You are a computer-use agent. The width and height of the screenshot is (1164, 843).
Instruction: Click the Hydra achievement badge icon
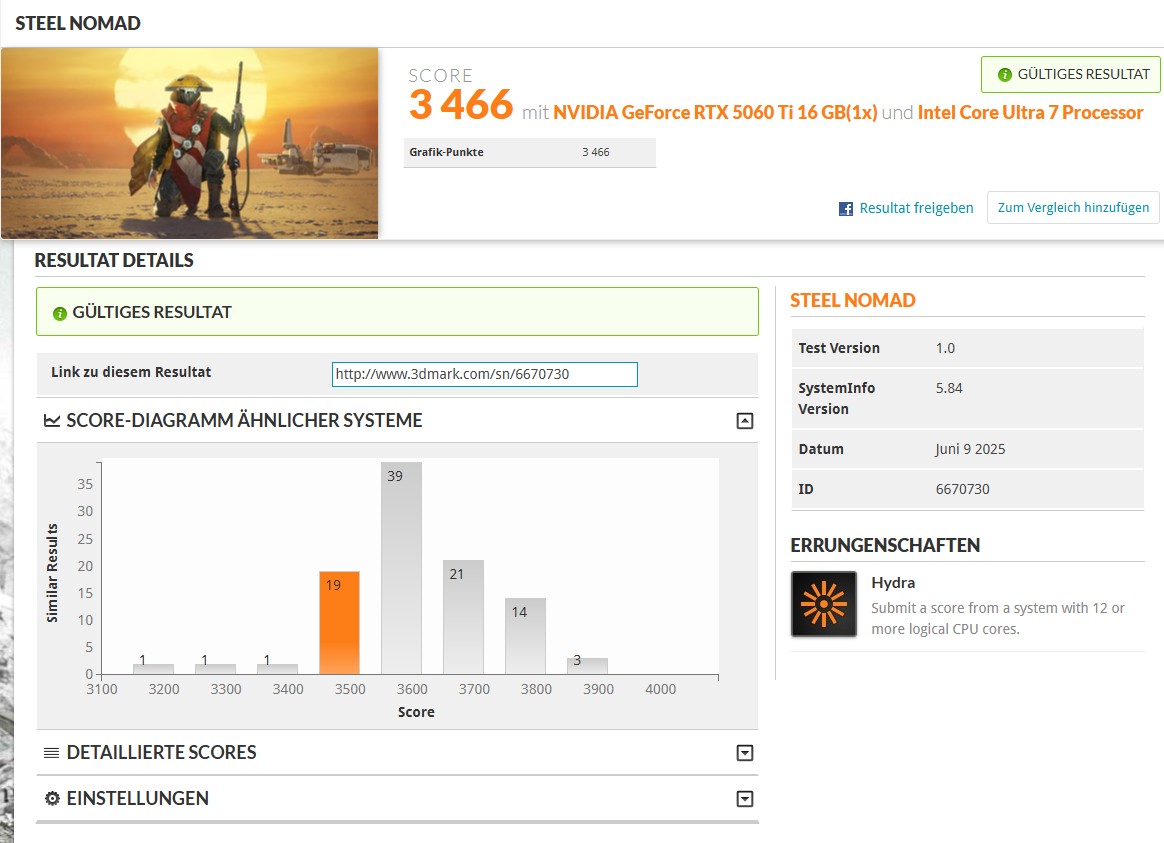point(824,604)
